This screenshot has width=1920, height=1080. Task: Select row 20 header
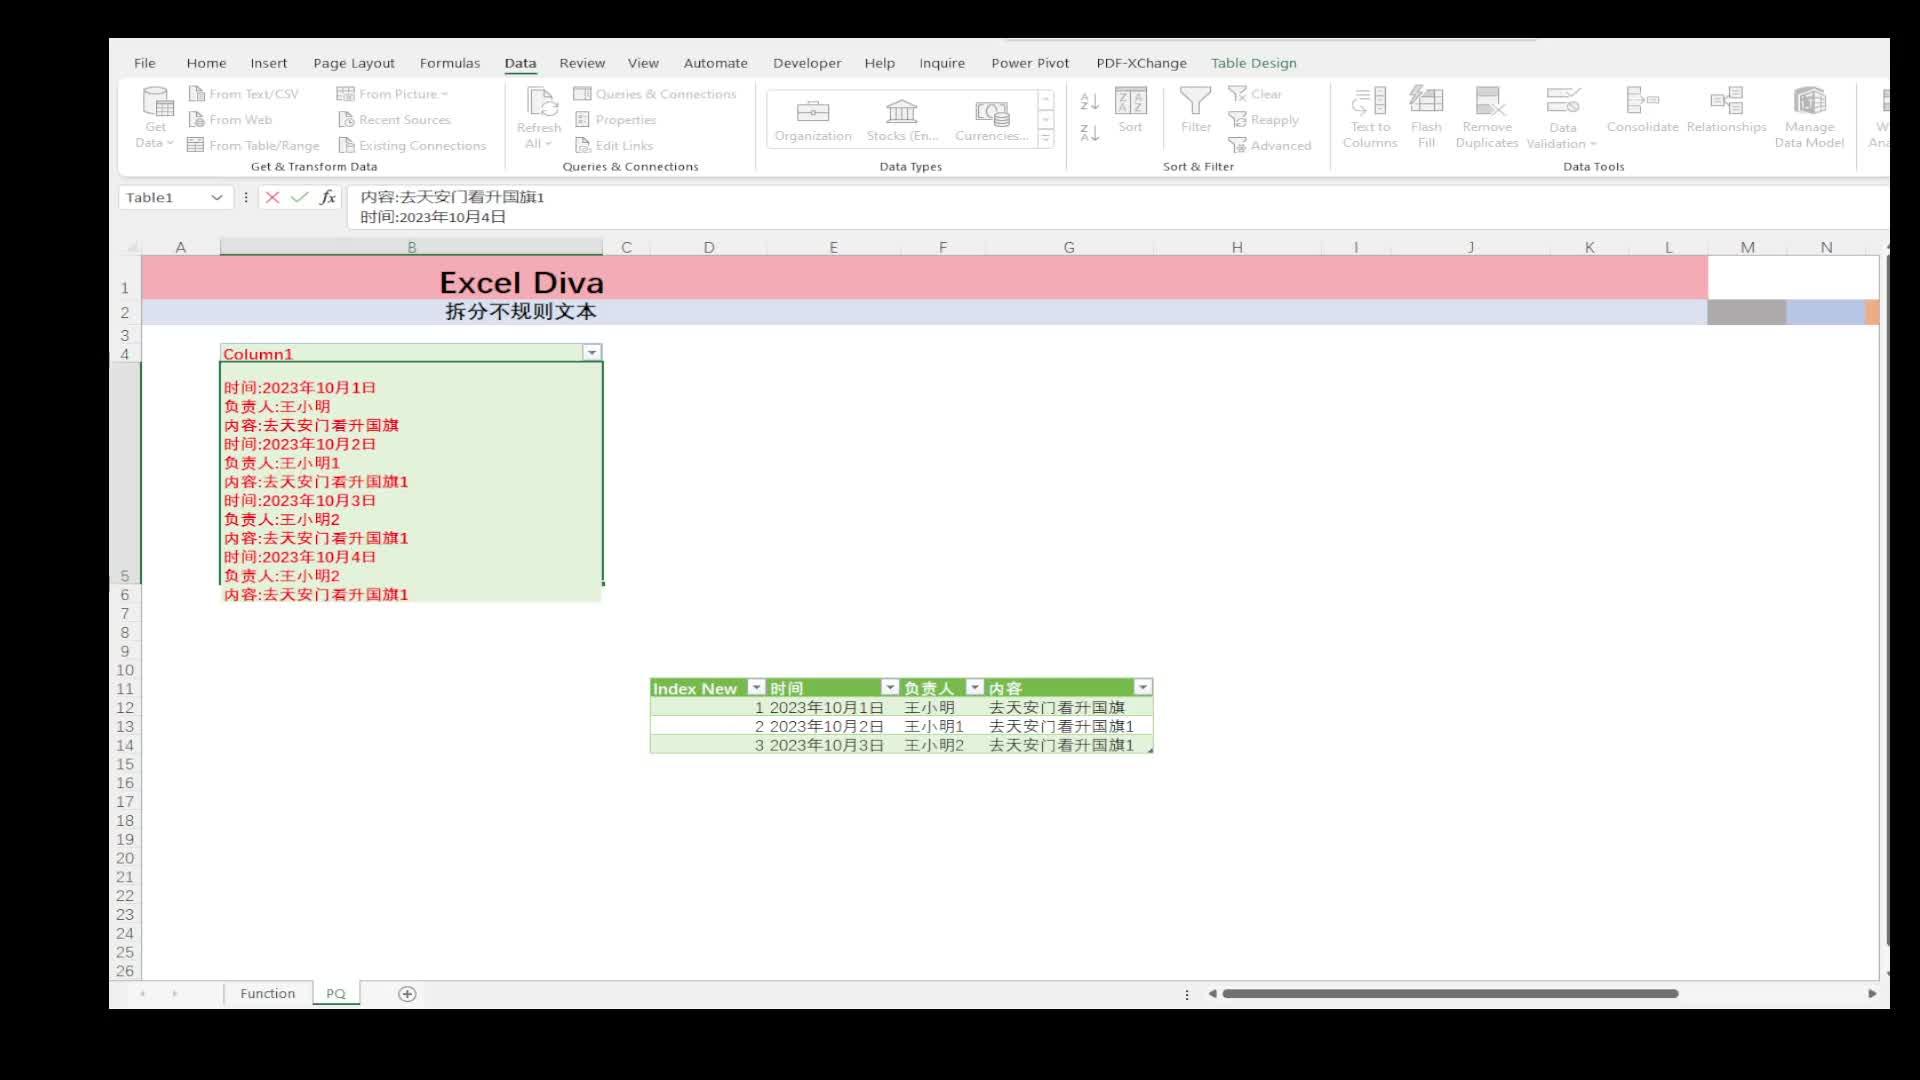[x=125, y=858]
